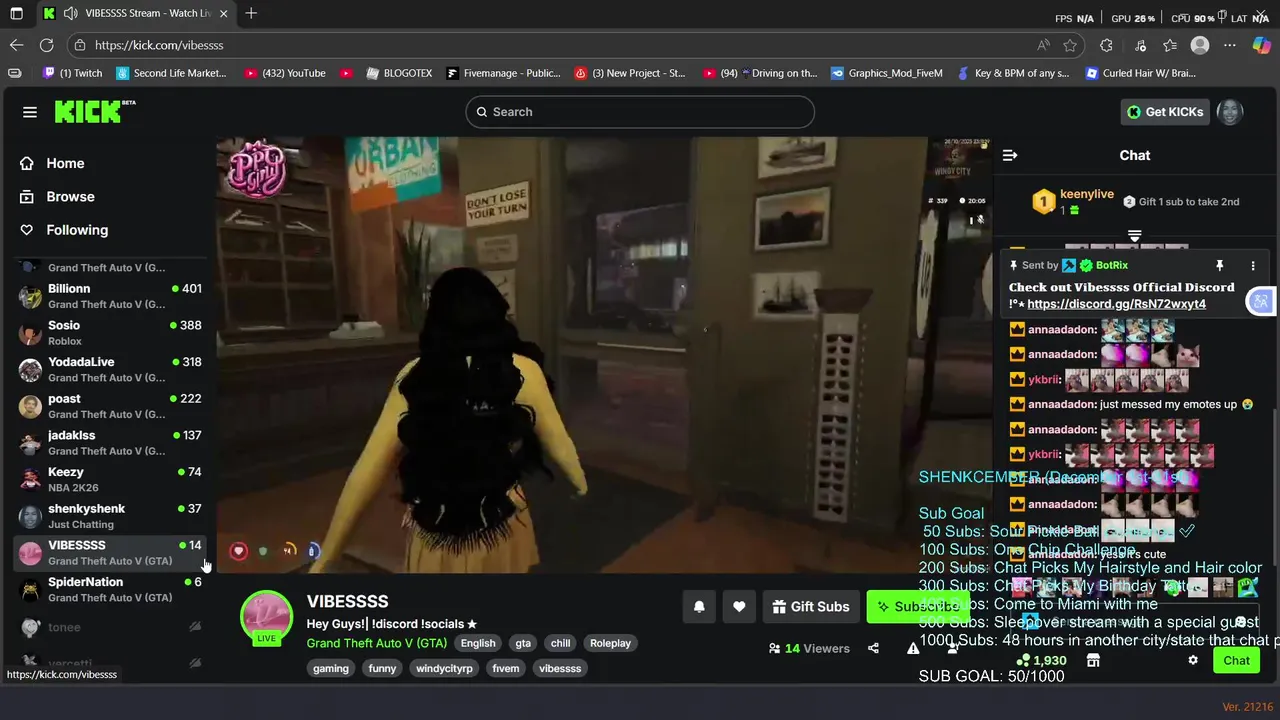The width and height of the screenshot is (1280, 720).
Task: Open browser extensions icon
Action: point(1106,45)
